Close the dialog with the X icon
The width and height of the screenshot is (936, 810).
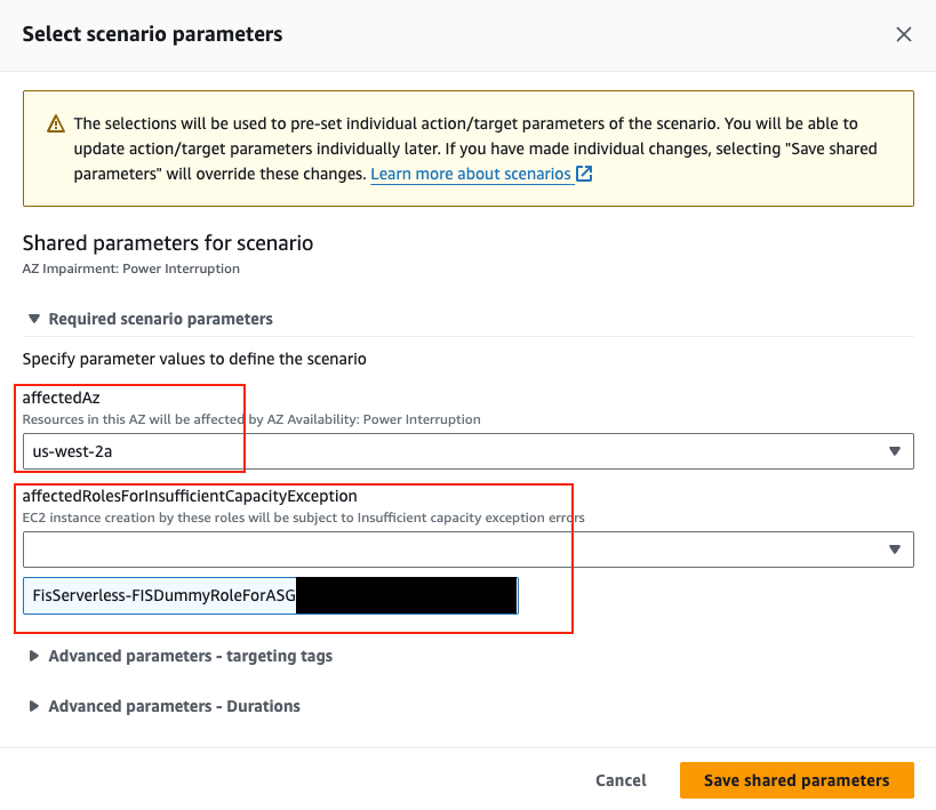click(x=903, y=33)
